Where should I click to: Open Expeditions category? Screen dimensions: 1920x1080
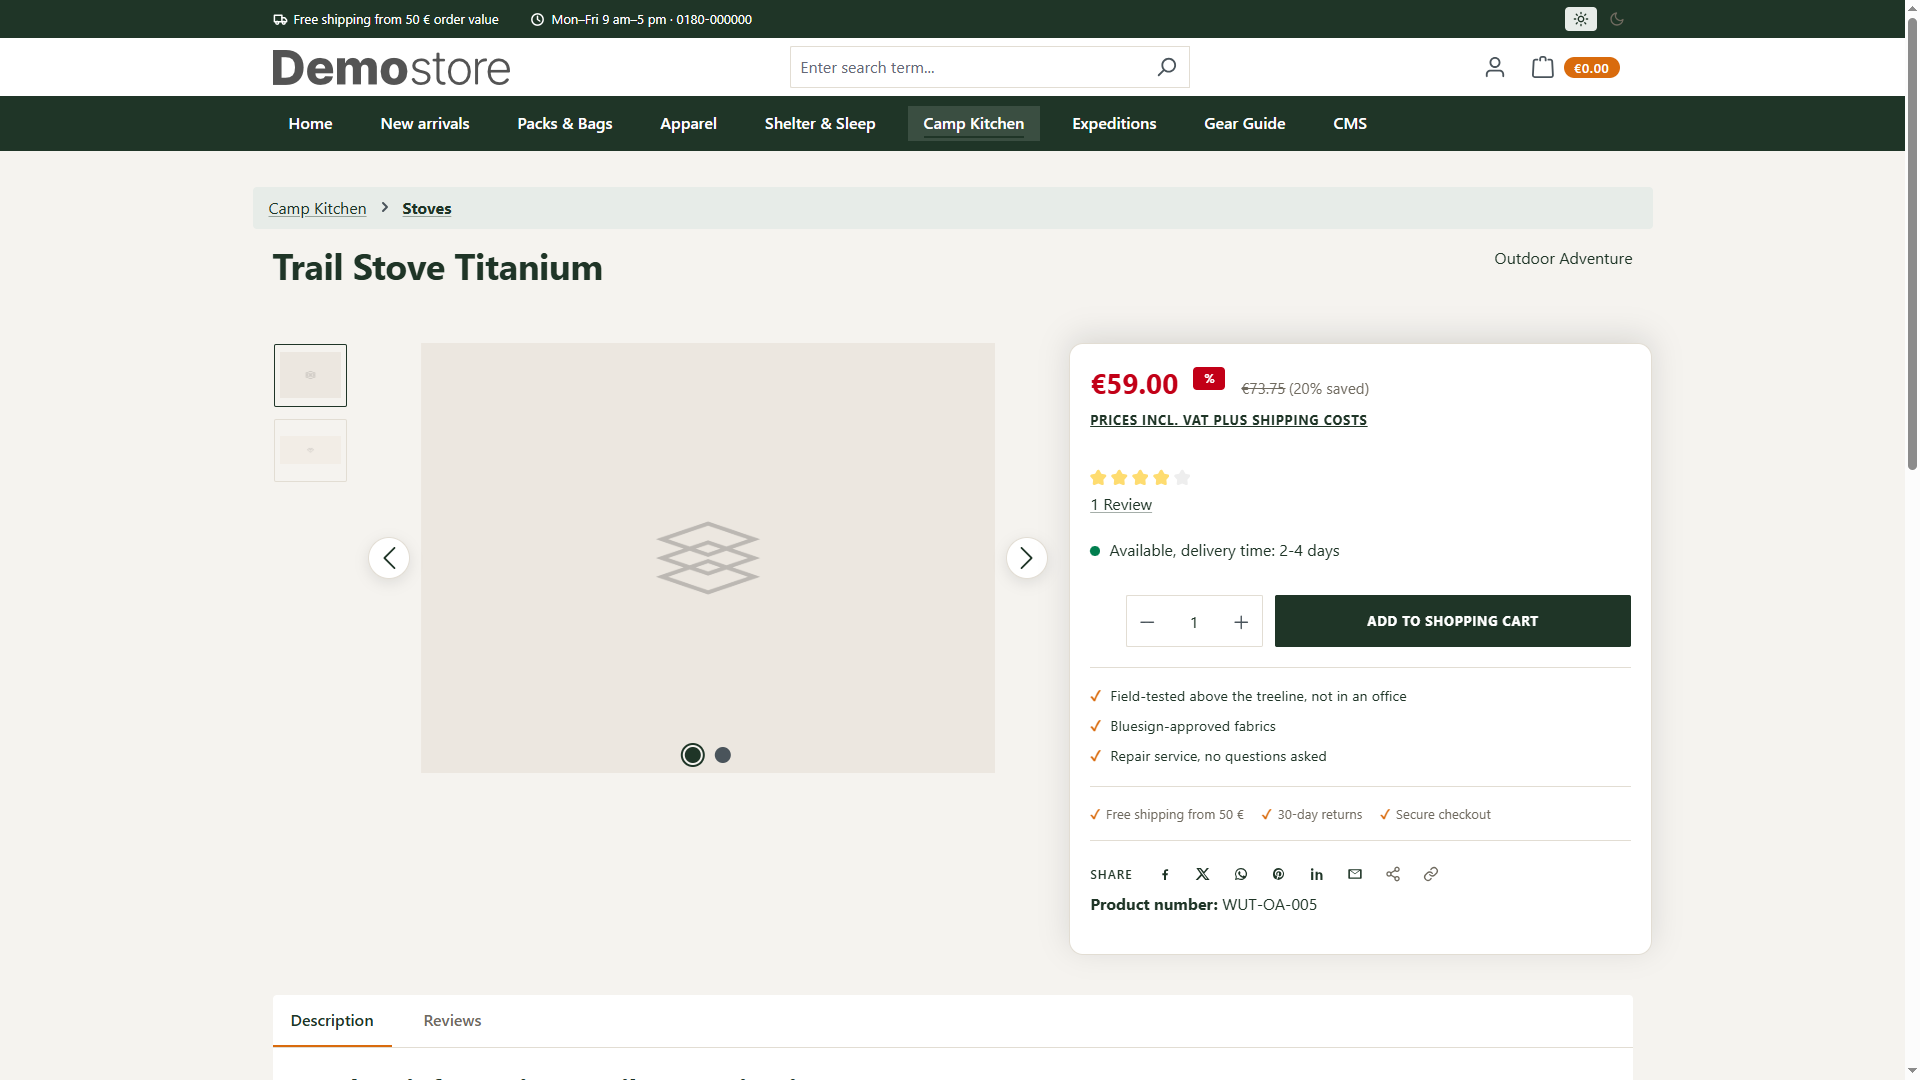tap(1114, 123)
